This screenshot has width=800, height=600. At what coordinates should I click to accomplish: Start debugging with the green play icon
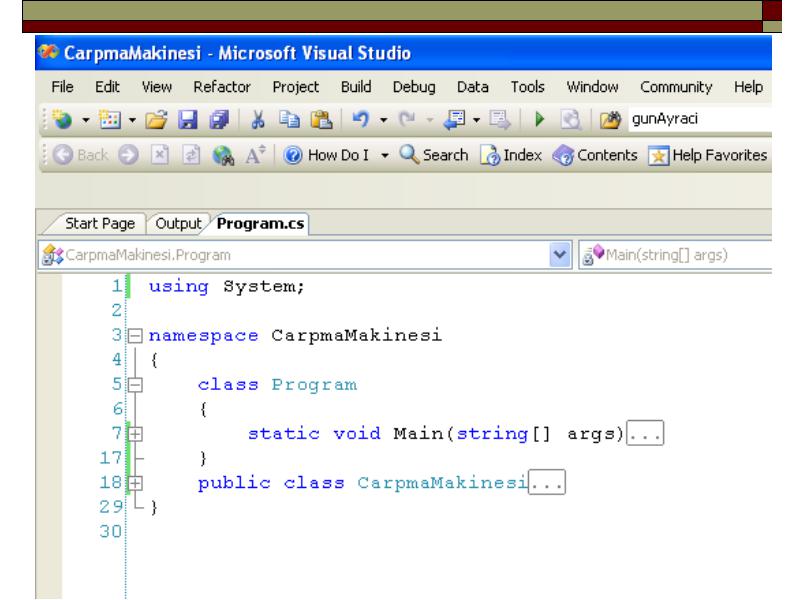pos(539,120)
